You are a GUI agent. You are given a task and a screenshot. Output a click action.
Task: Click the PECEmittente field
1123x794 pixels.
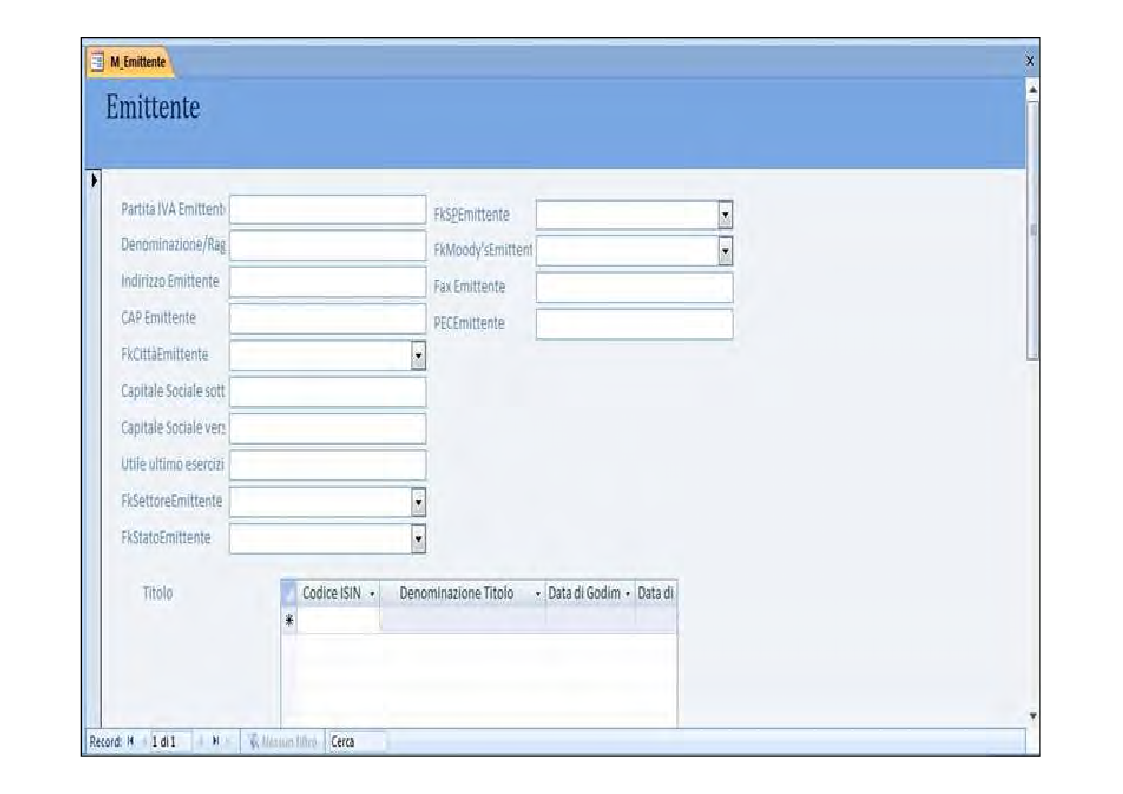635,324
